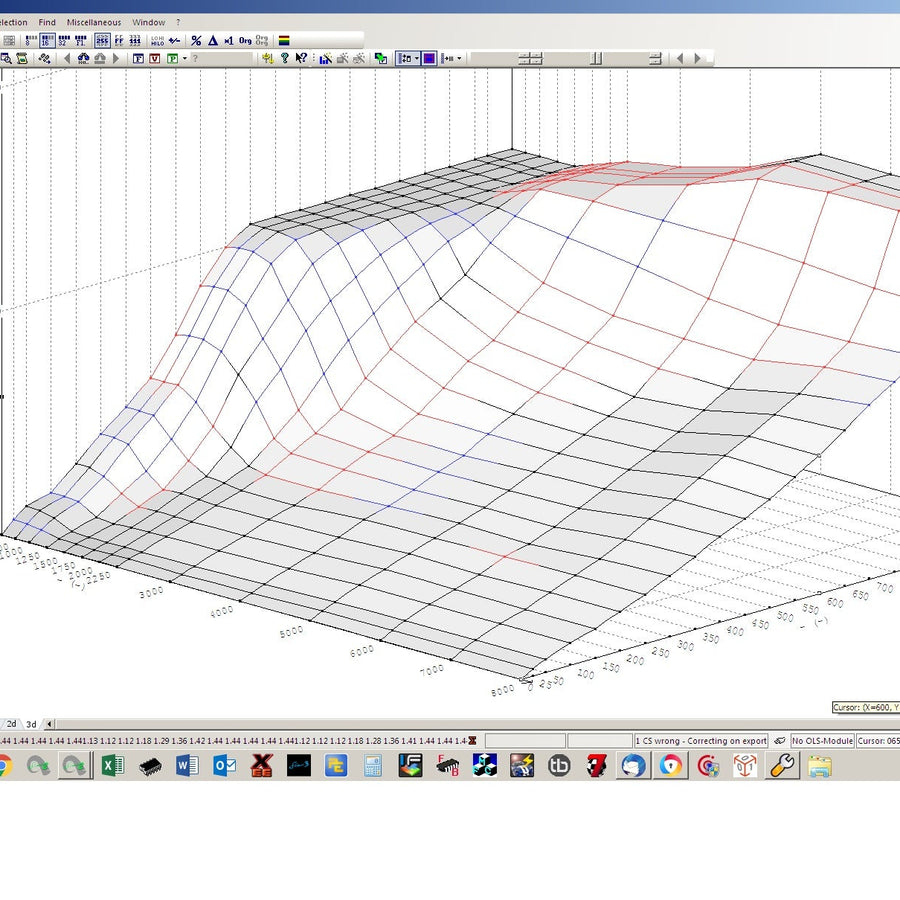Click the grid table icon in top toolbar
This screenshot has height=900, width=900.
9,41
